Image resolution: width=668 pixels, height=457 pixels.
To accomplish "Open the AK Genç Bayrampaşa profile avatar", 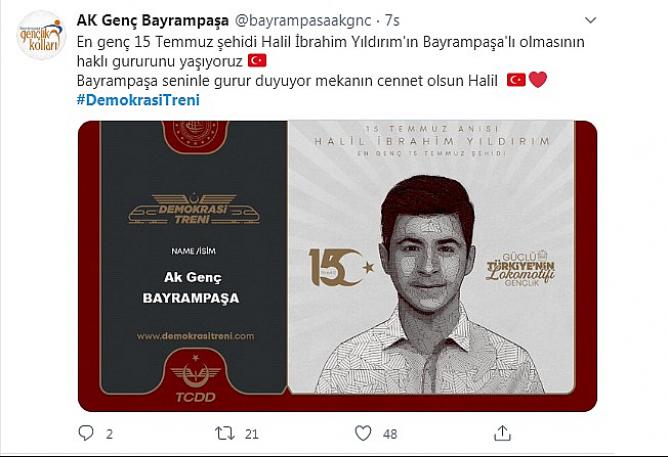I will click(41, 35).
